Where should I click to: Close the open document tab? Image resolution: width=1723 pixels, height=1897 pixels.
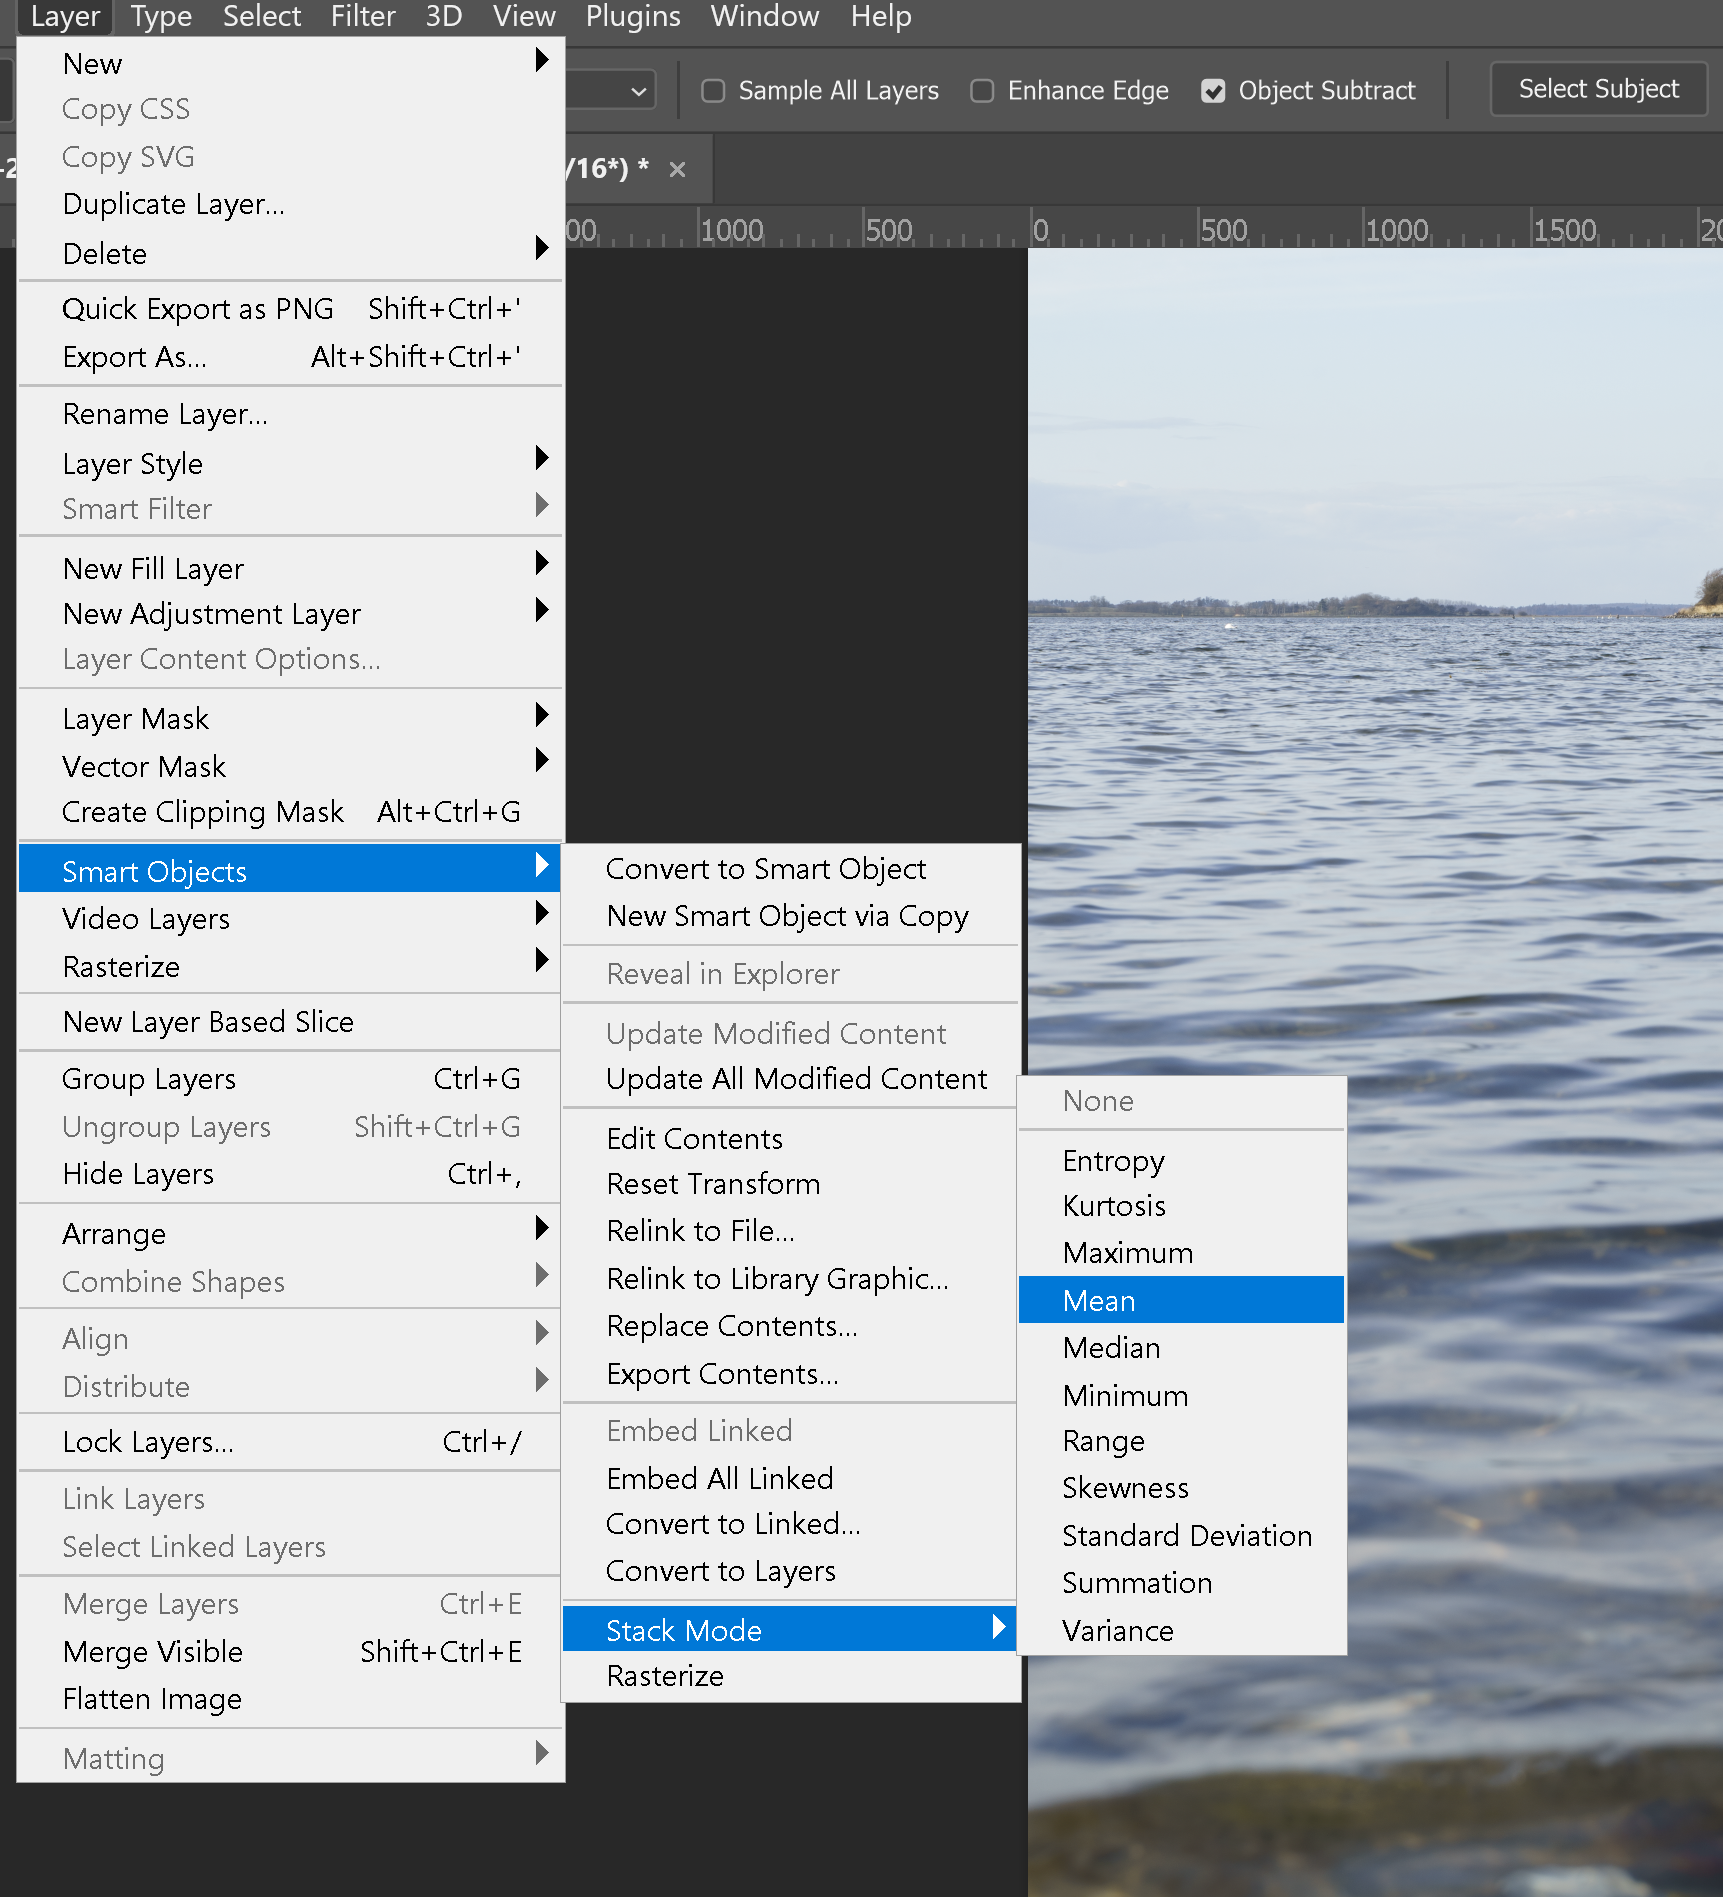(677, 169)
